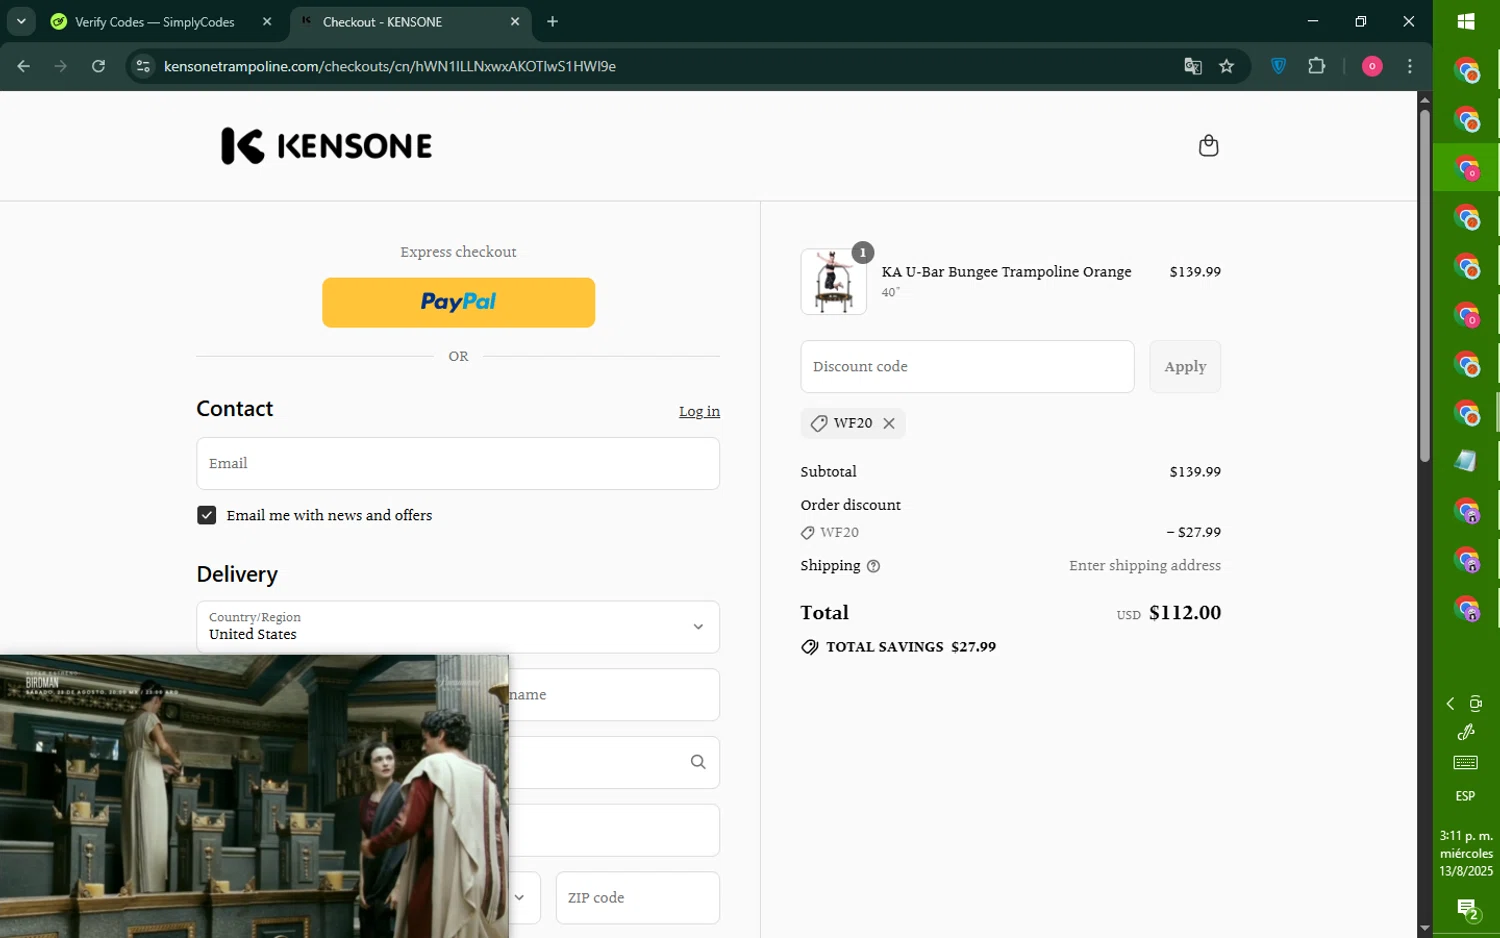1500x938 pixels.
Task: Open the Extensions puzzle icon
Action: click(1317, 66)
